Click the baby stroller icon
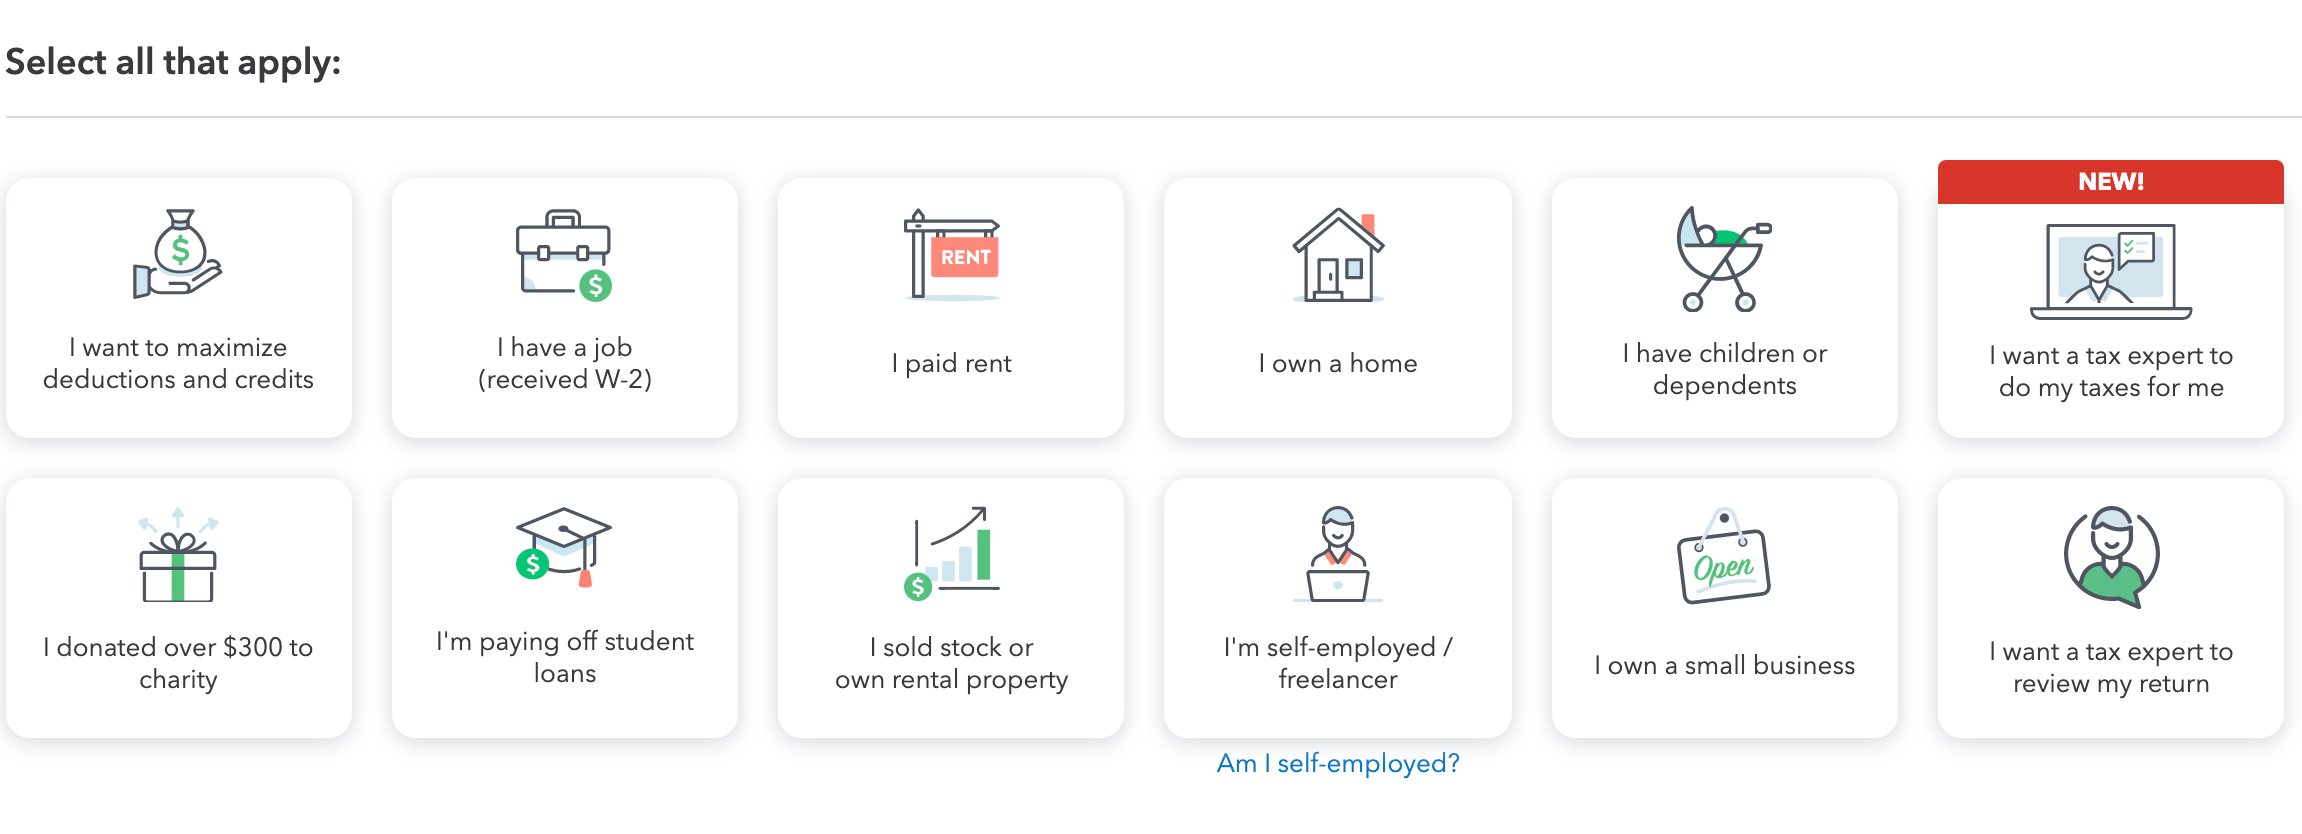This screenshot has height=834, width=2302. [1724, 259]
